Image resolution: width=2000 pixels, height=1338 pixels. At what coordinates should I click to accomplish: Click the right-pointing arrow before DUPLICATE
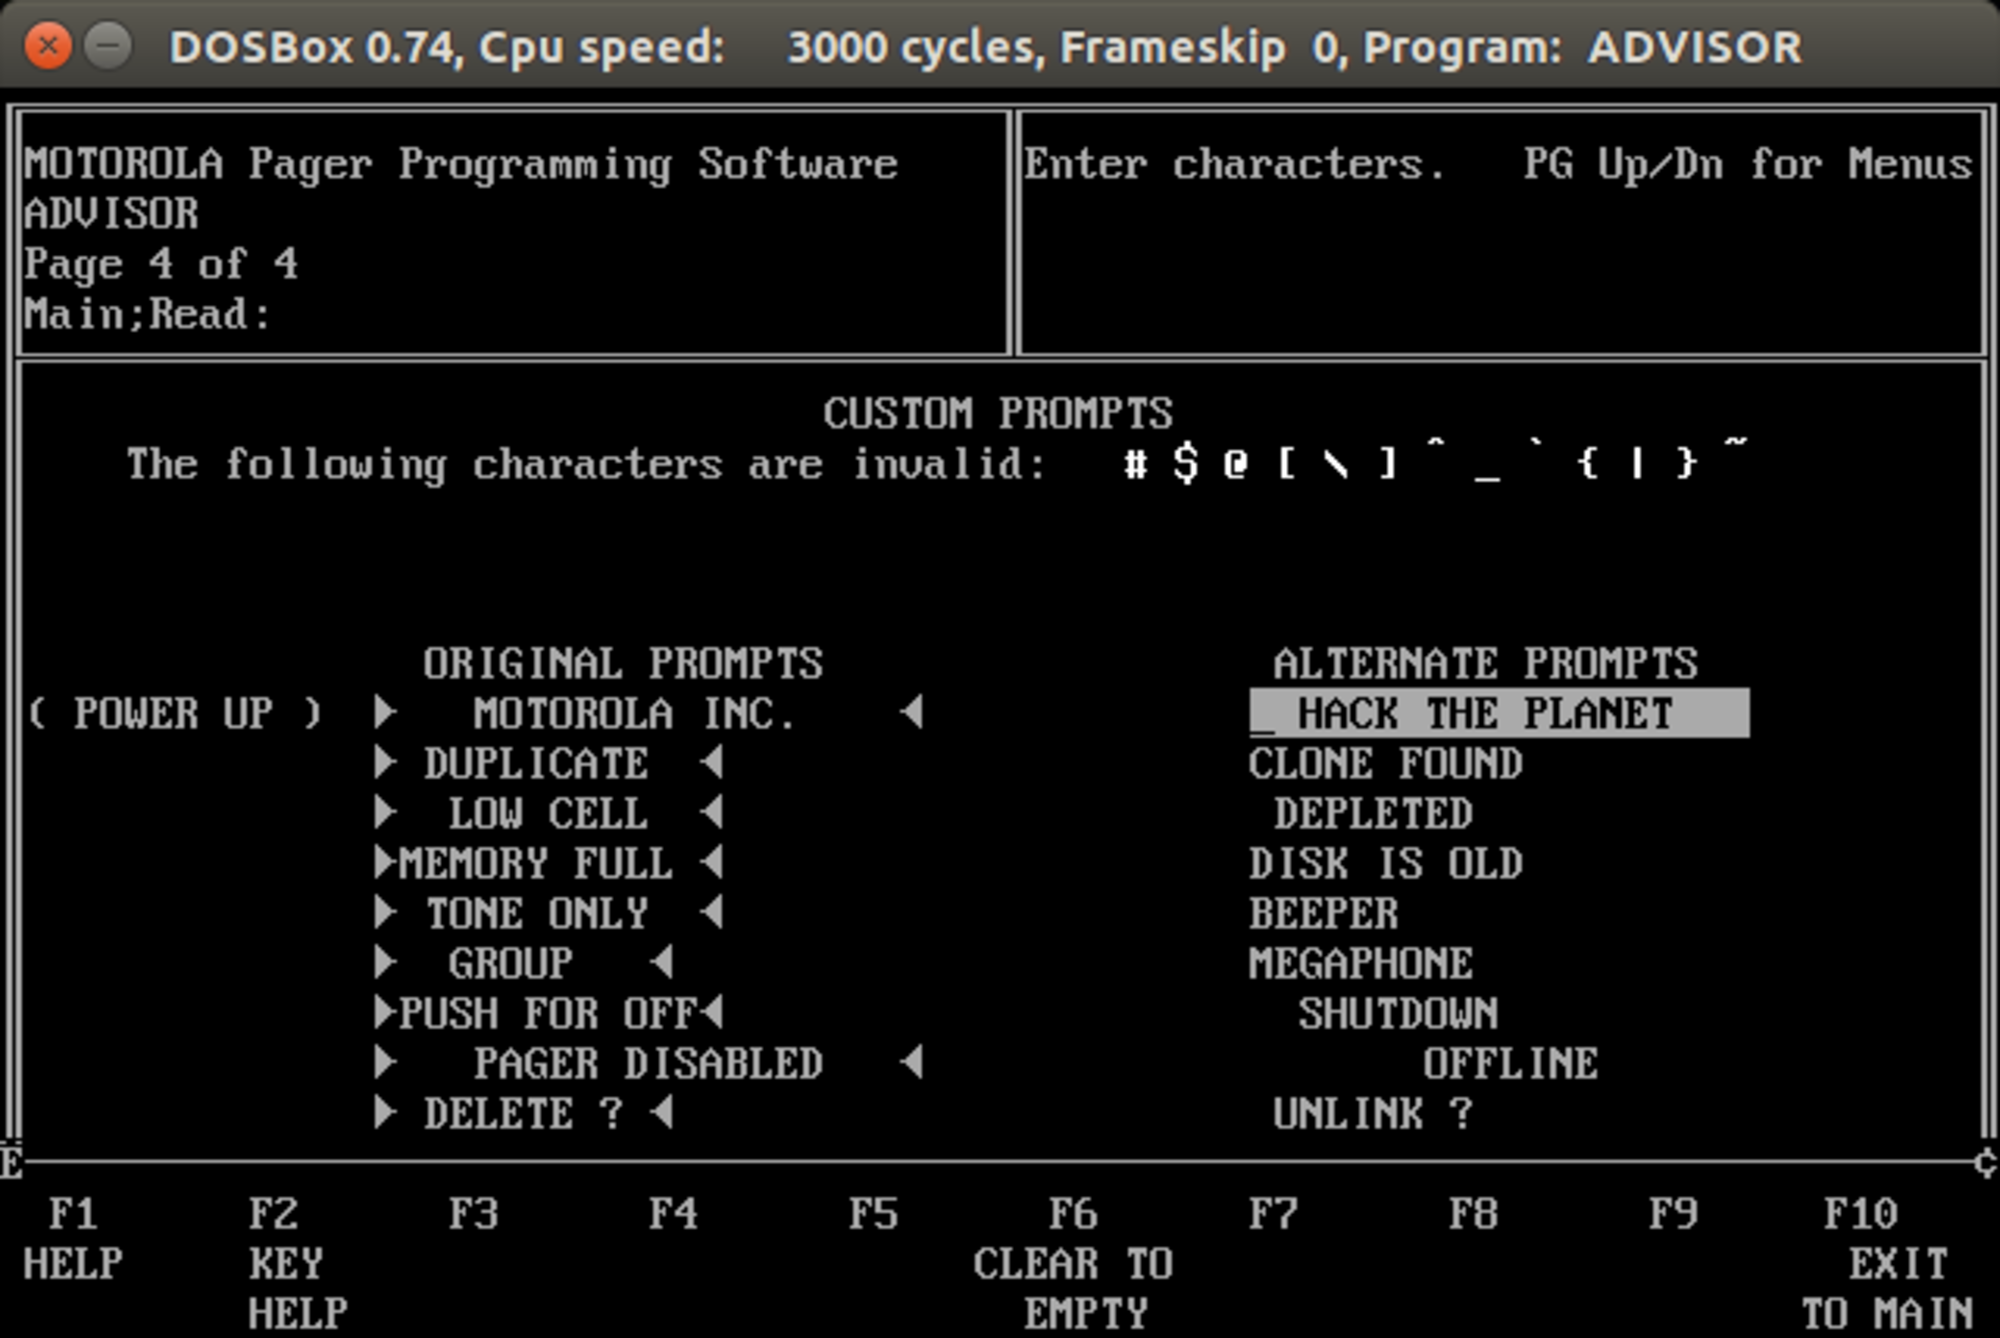coord(385,763)
